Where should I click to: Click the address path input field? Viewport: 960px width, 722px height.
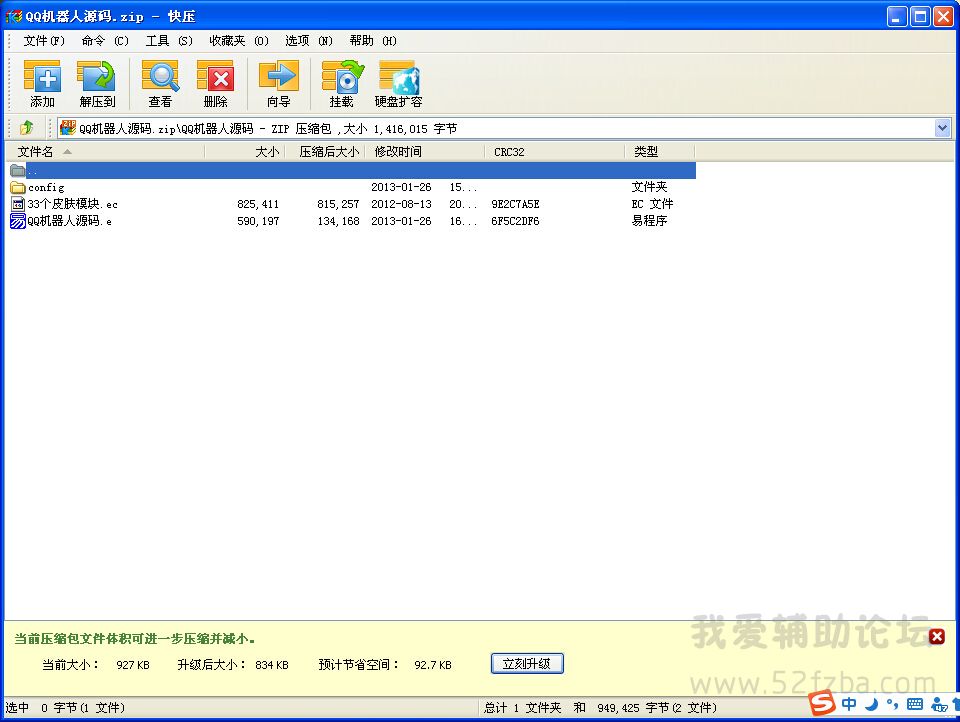(505, 128)
